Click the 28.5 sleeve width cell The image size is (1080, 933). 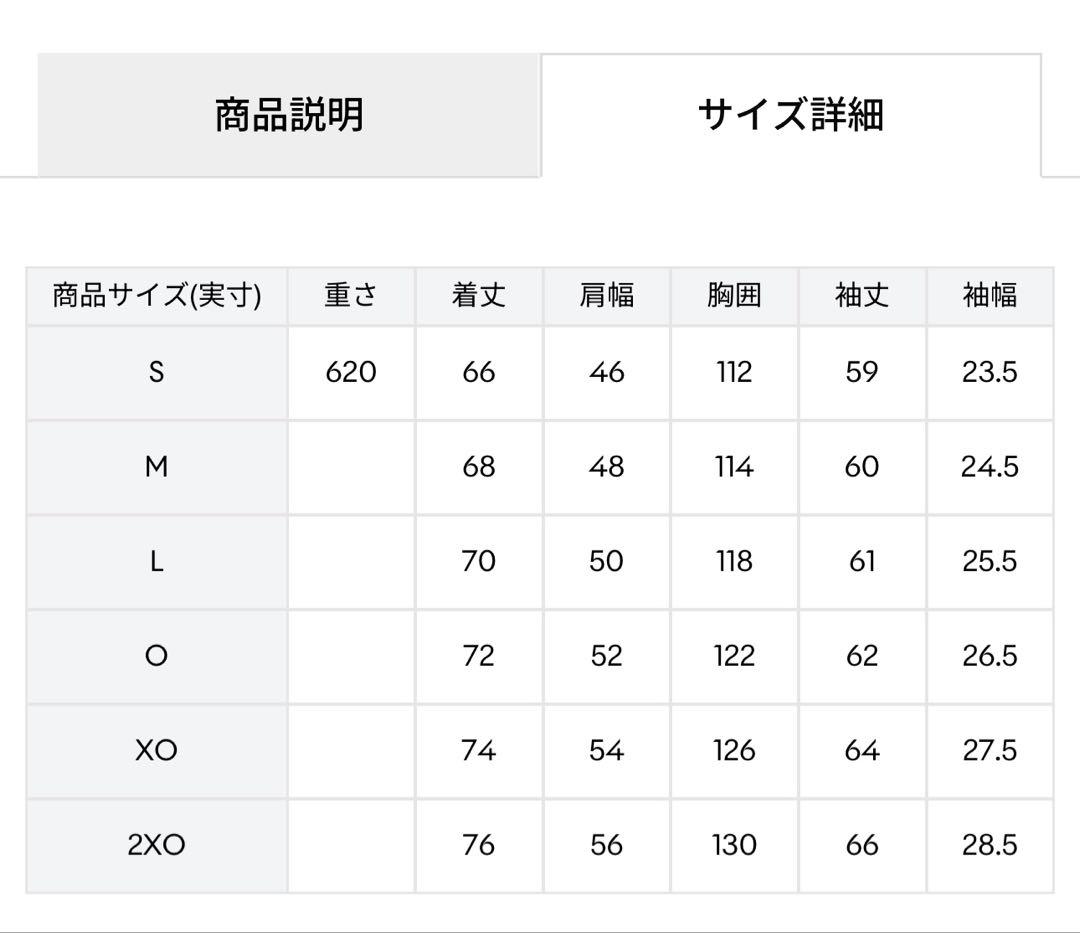click(x=990, y=845)
